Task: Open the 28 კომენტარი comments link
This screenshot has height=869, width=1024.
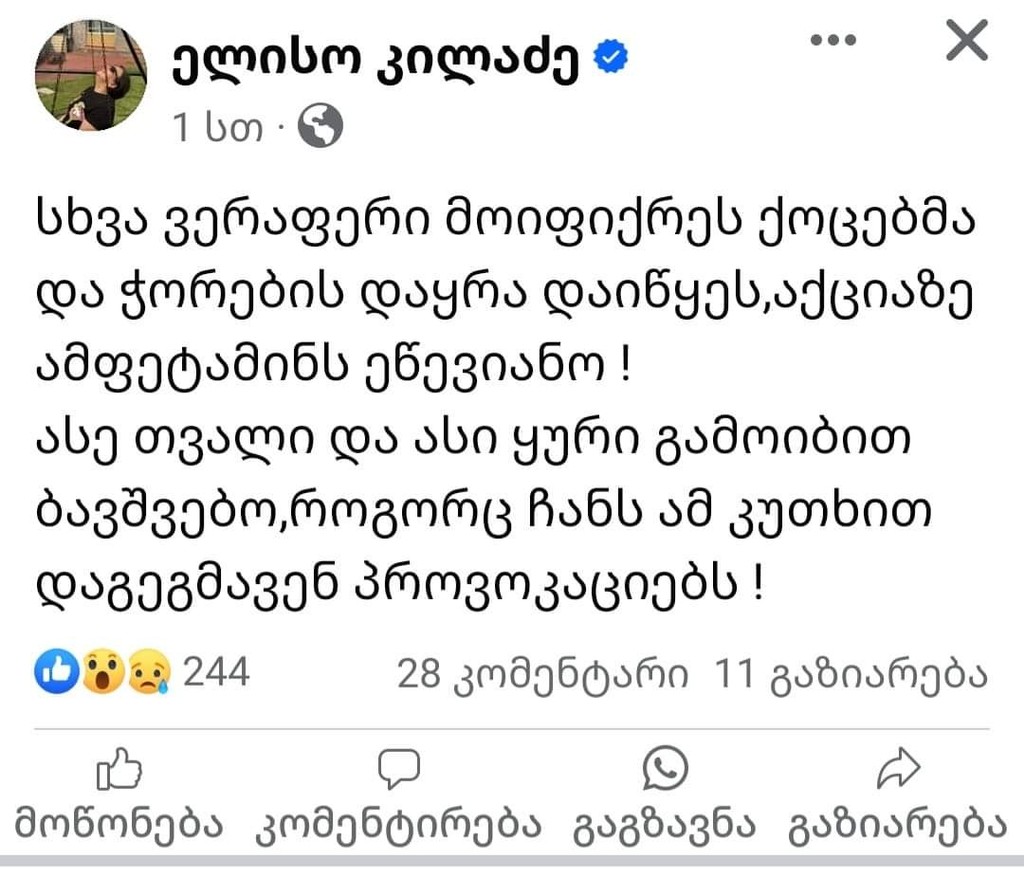Action: coord(542,675)
